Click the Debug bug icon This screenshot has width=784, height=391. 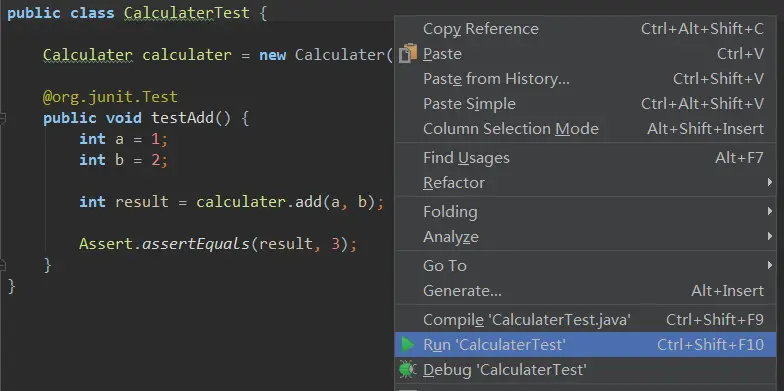(408, 370)
